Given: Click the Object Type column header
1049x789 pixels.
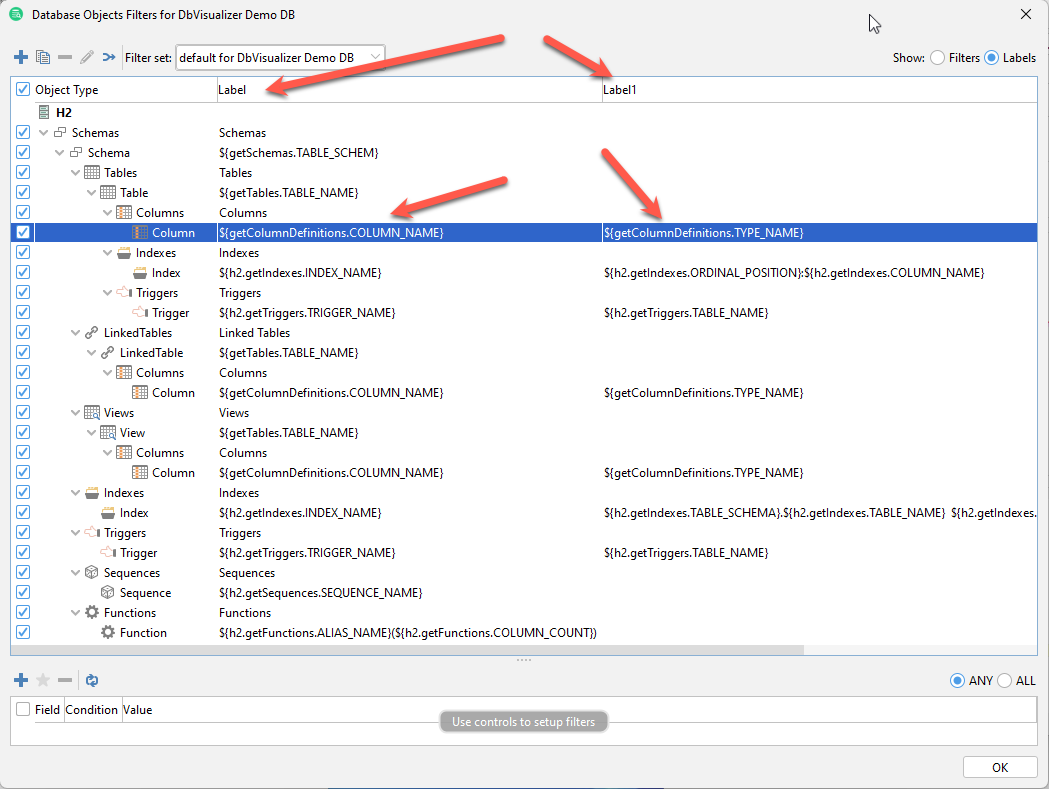Looking at the screenshot, I should (x=70, y=89).
